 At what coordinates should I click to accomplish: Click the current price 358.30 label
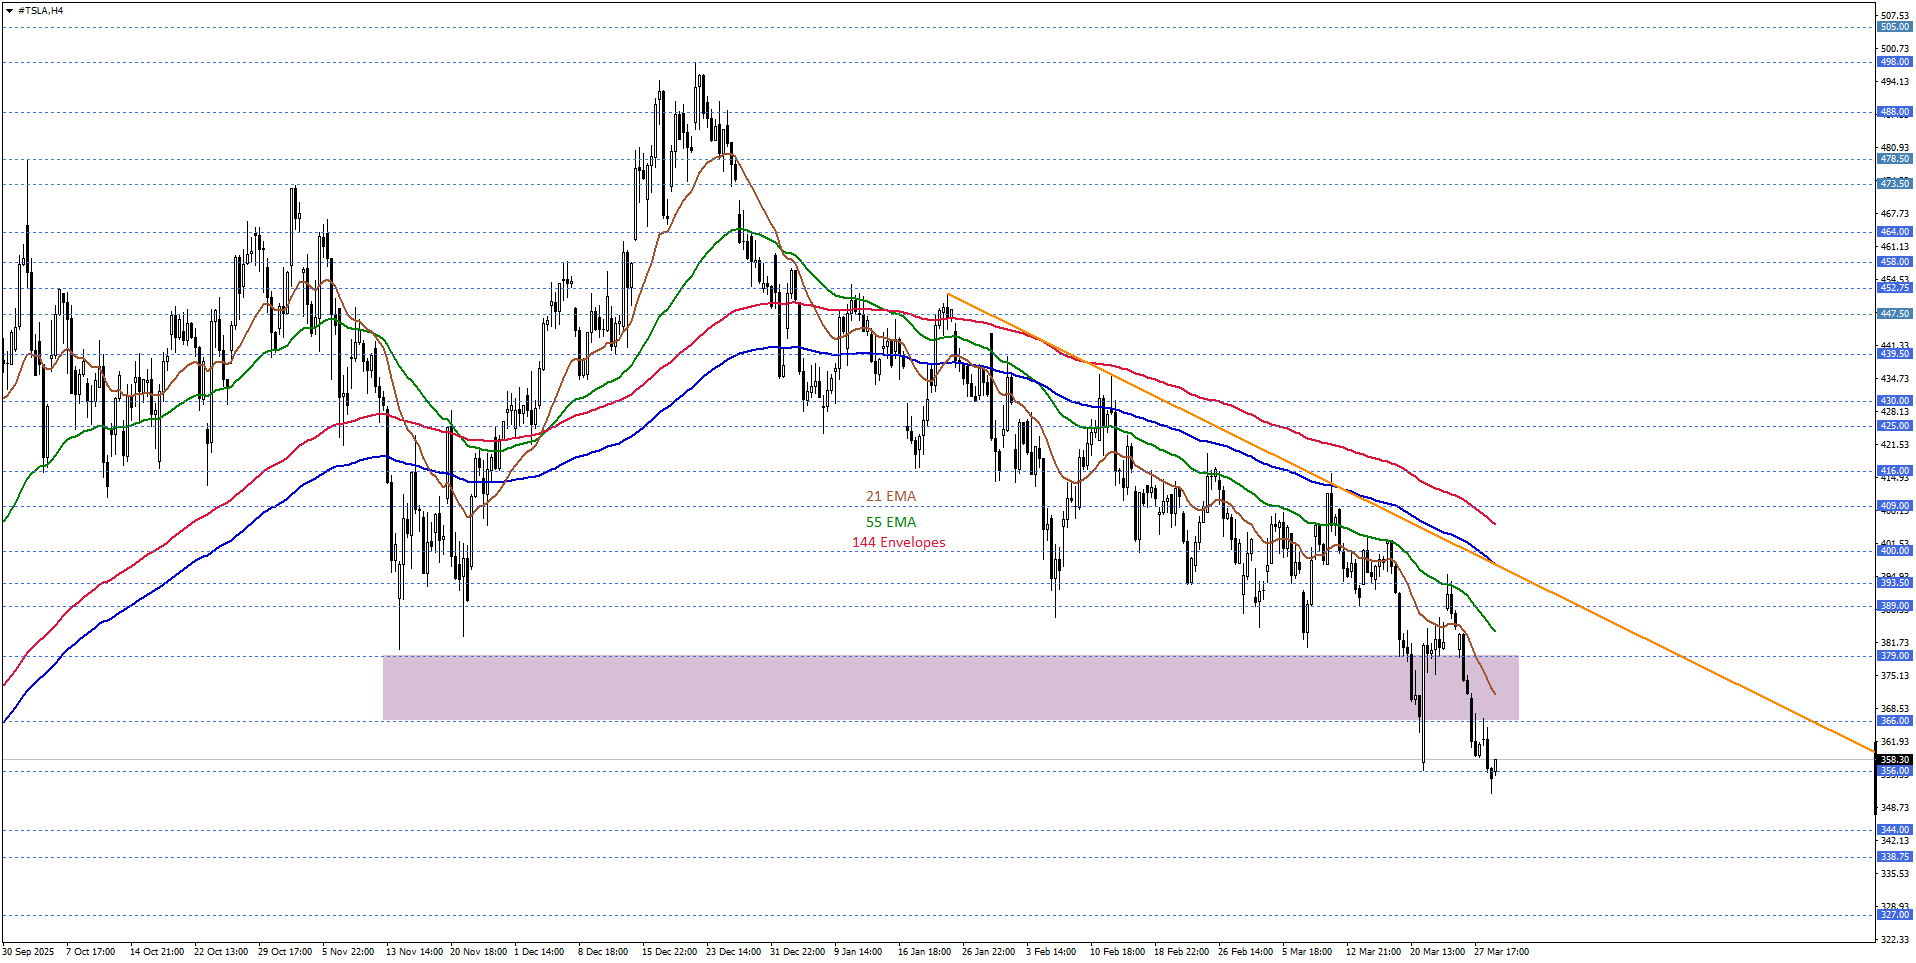pyautogui.click(x=1894, y=760)
